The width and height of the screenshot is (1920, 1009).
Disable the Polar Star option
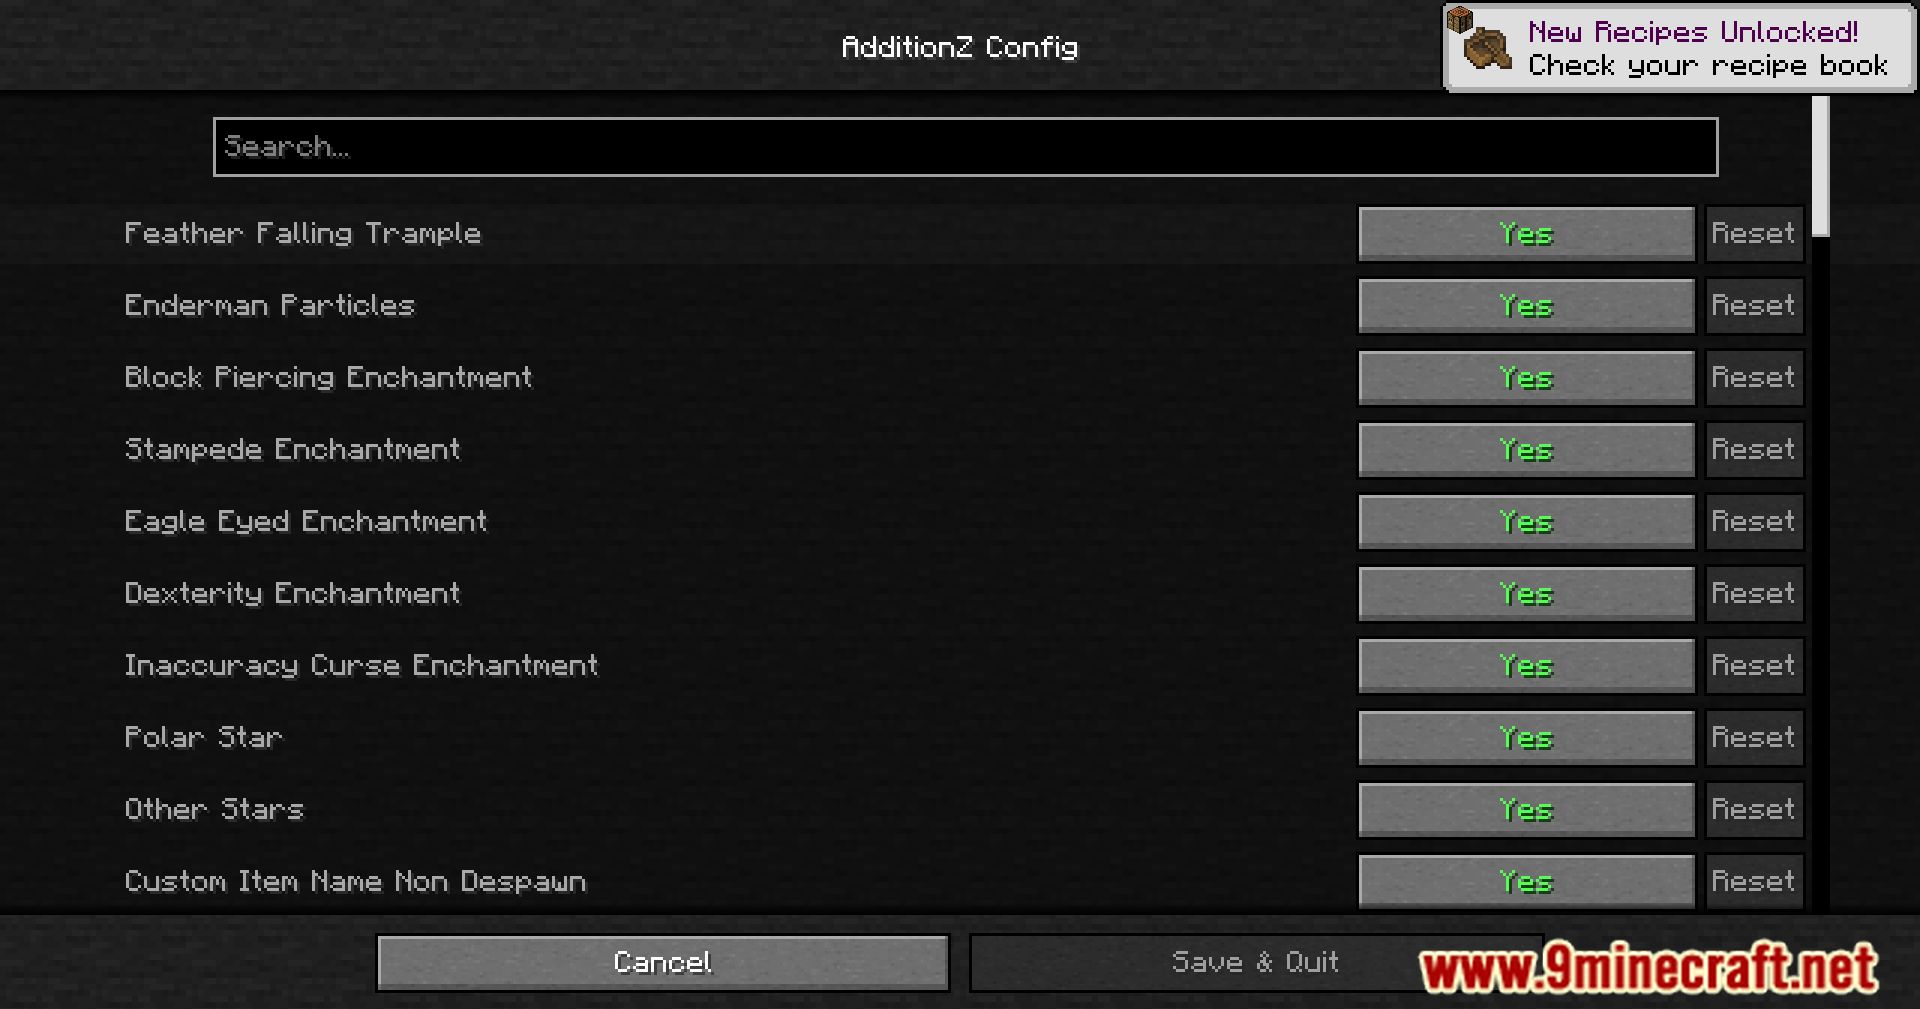click(x=1526, y=738)
